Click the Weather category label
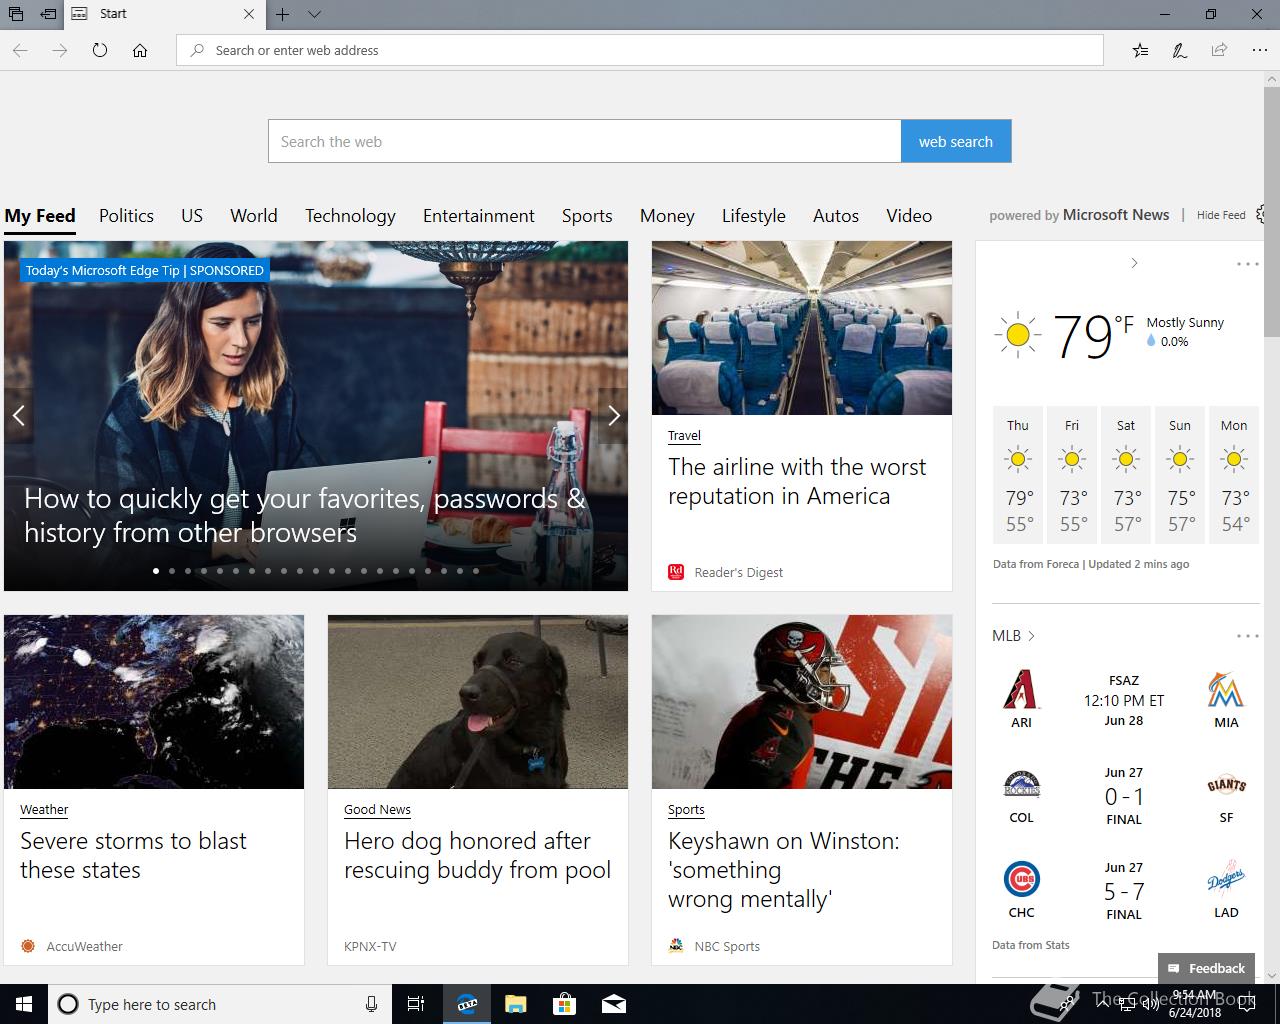1280x1024 pixels. tap(44, 809)
